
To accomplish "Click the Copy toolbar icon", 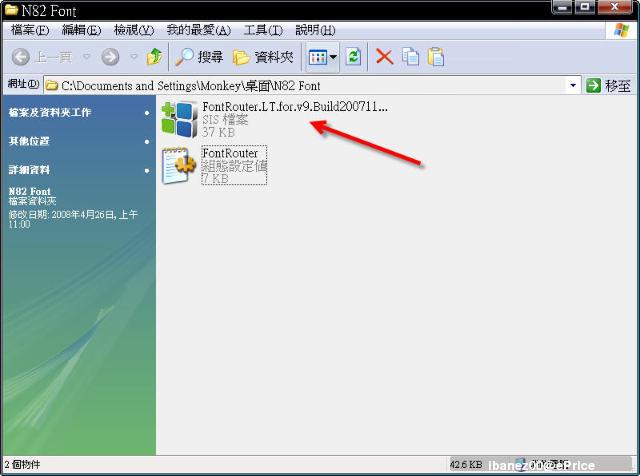I will coord(410,57).
